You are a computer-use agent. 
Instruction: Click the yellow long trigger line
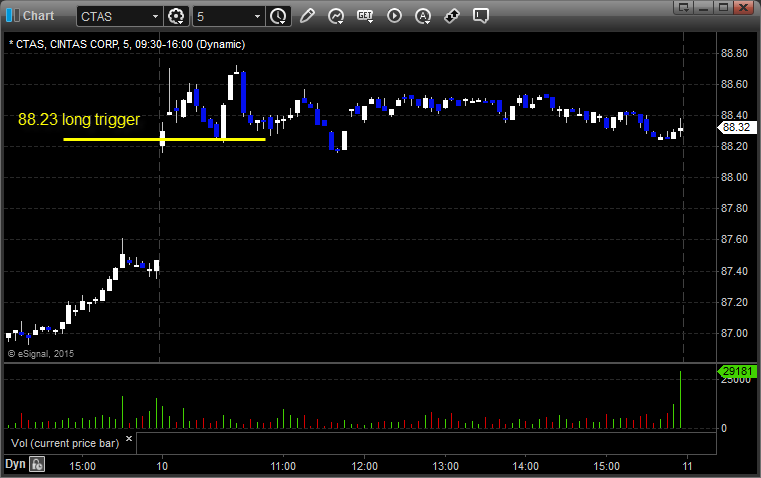coord(164,140)
